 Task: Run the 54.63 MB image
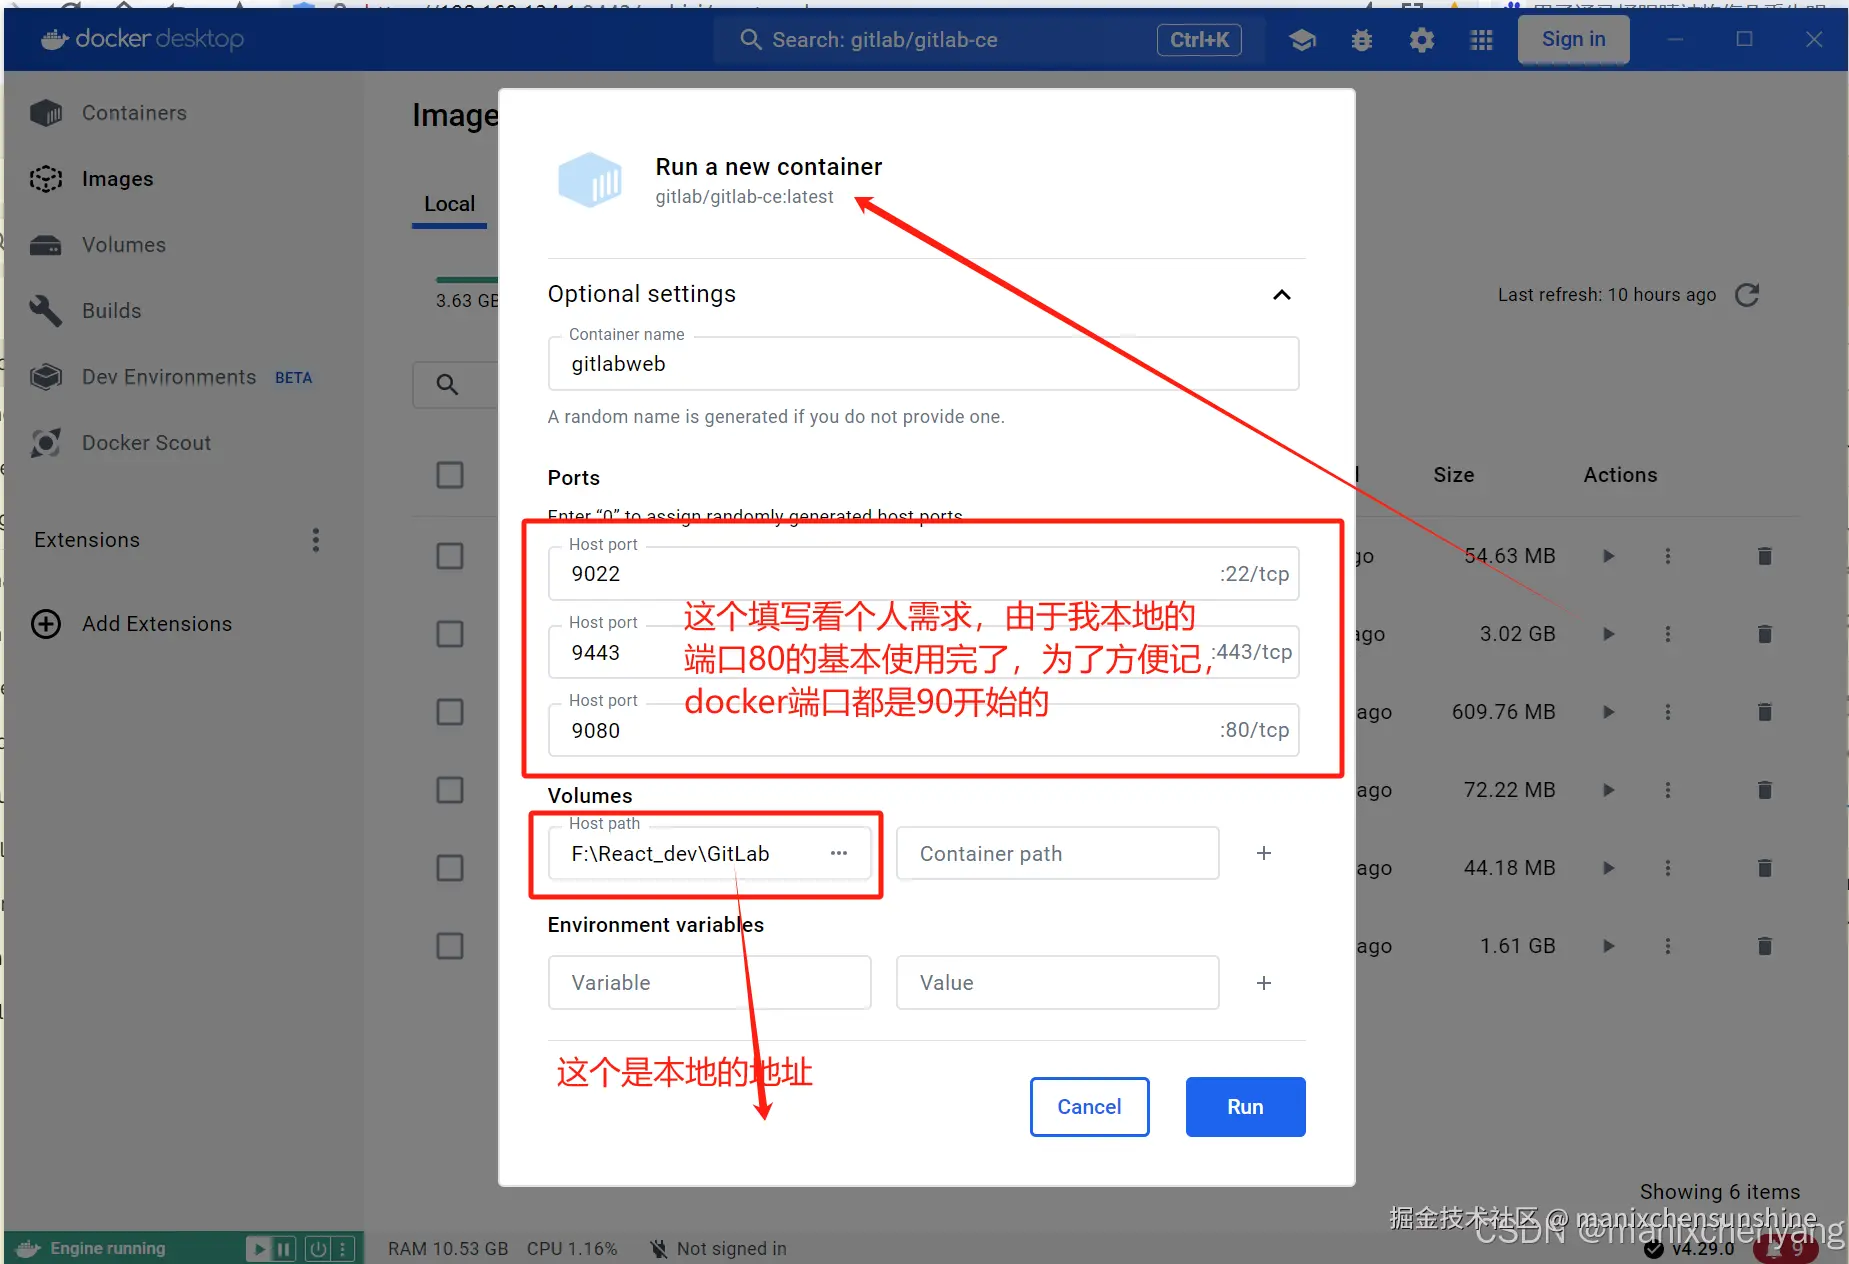point(1609,556)
